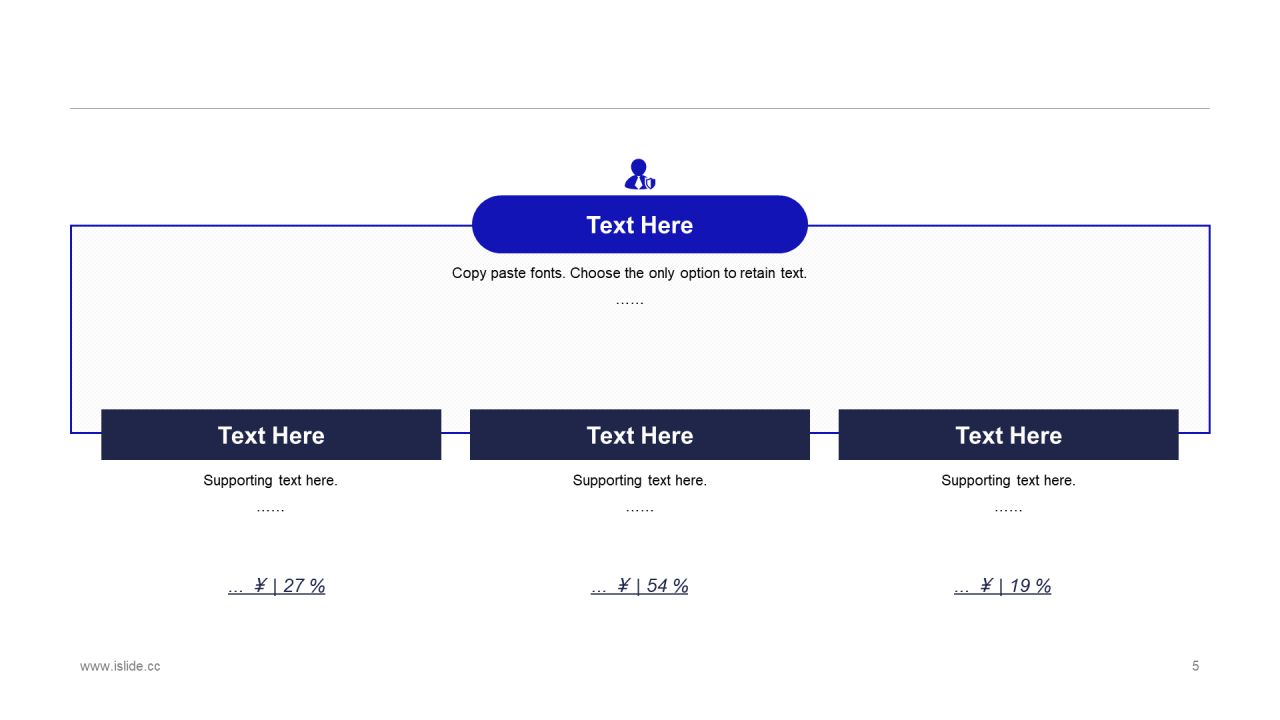
Task: Click ellipsis between Supporting text and 27% link
Action: coord(271,509)
